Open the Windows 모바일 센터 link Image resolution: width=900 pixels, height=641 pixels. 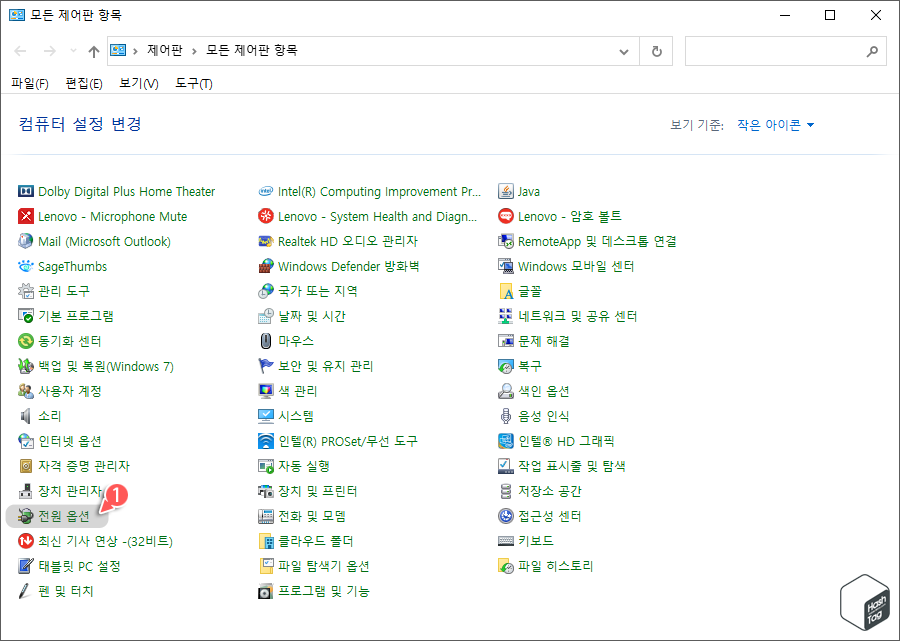tap(576, 266)
